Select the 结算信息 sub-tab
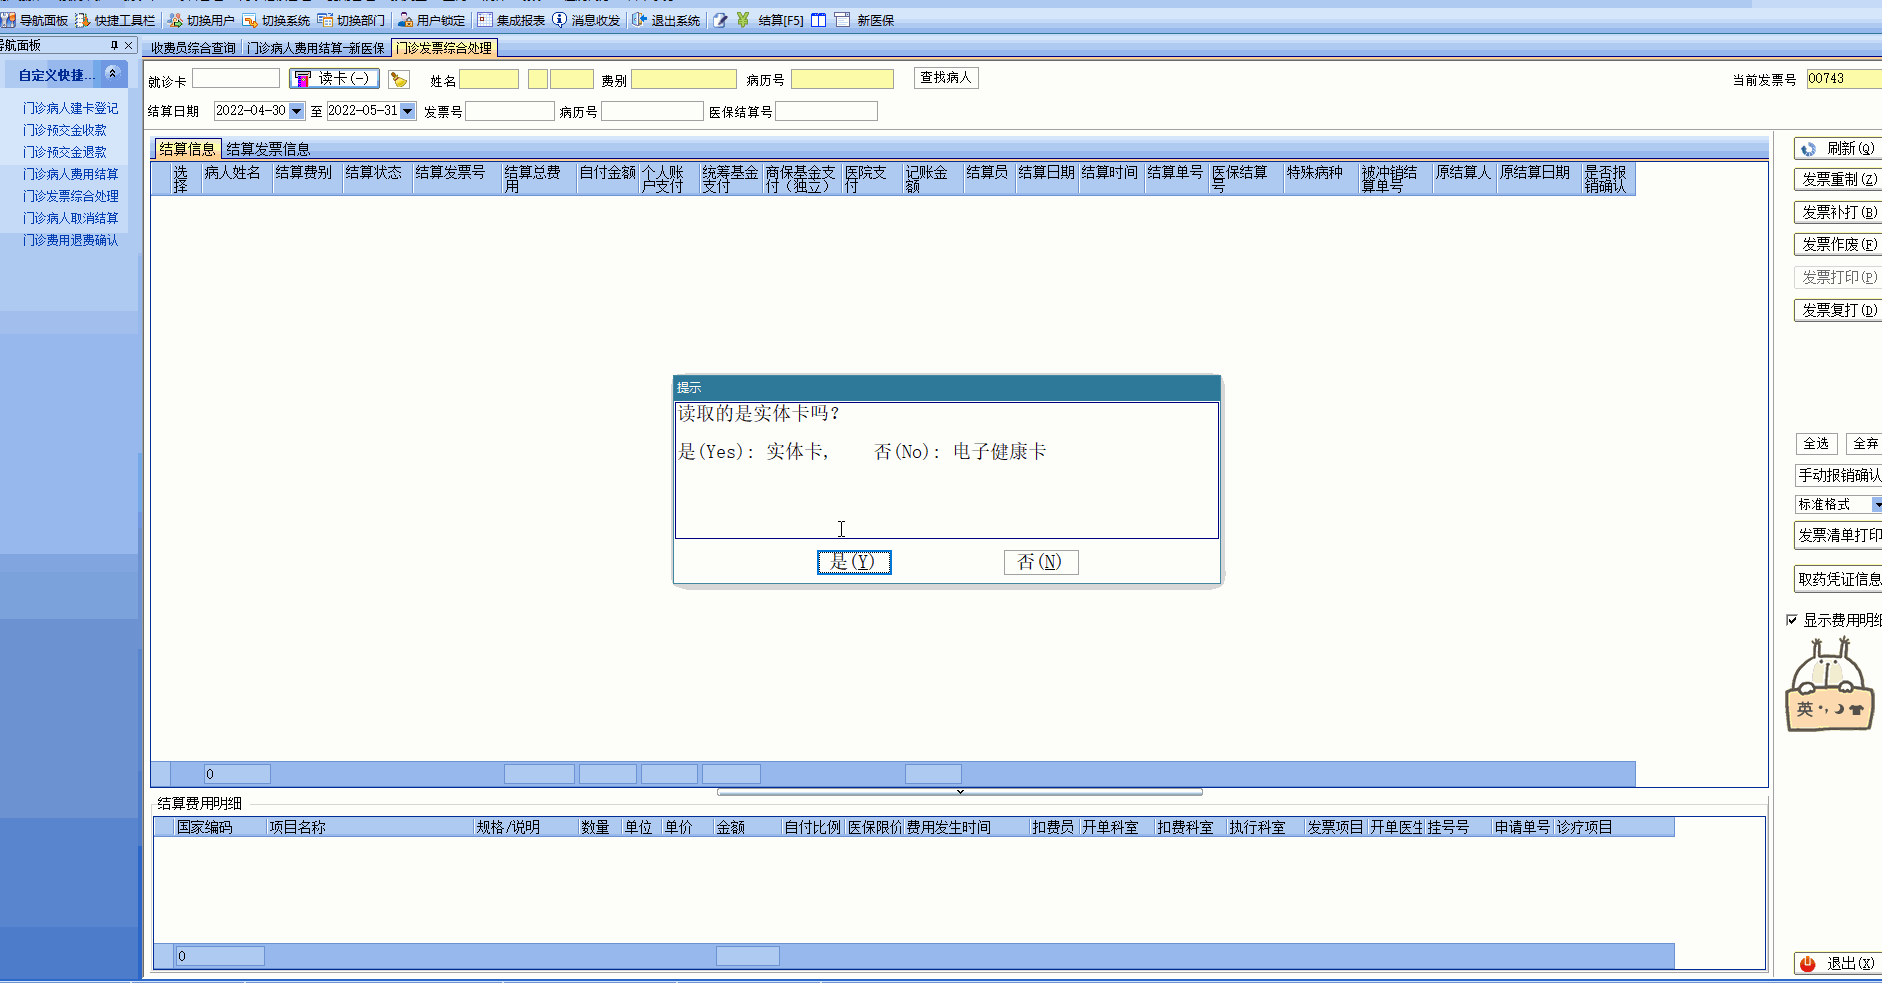This screenshot has height=983, width=1882. 187,149
